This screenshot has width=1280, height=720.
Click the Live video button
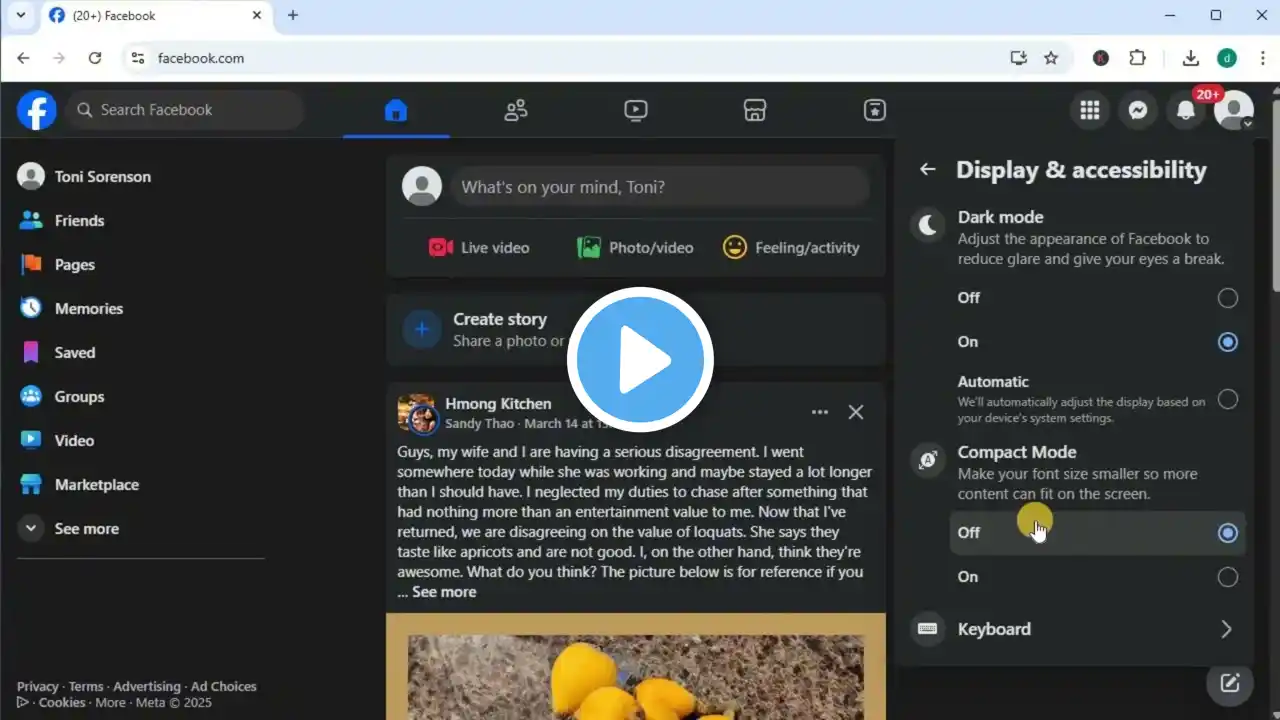coord(479,247)
